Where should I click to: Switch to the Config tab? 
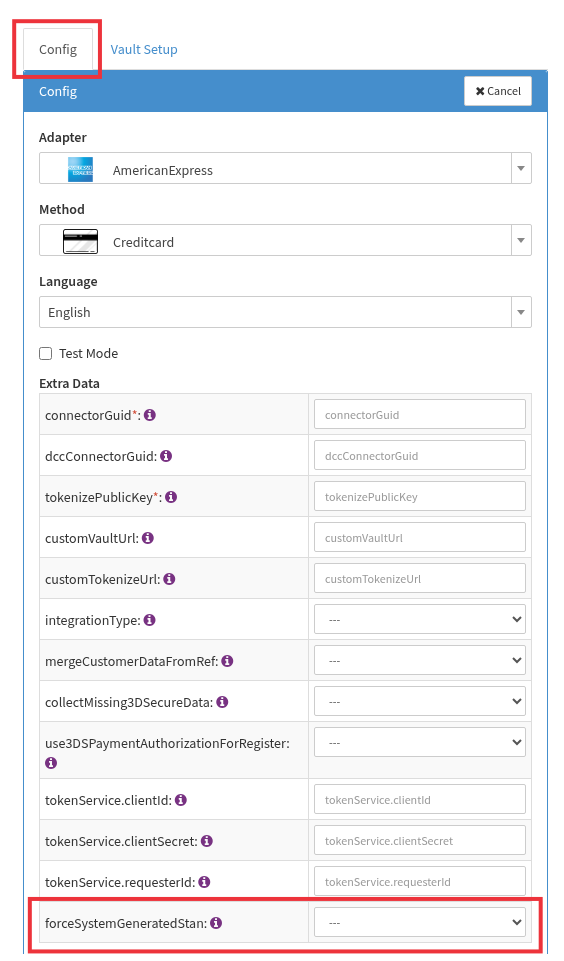[58, 50]
